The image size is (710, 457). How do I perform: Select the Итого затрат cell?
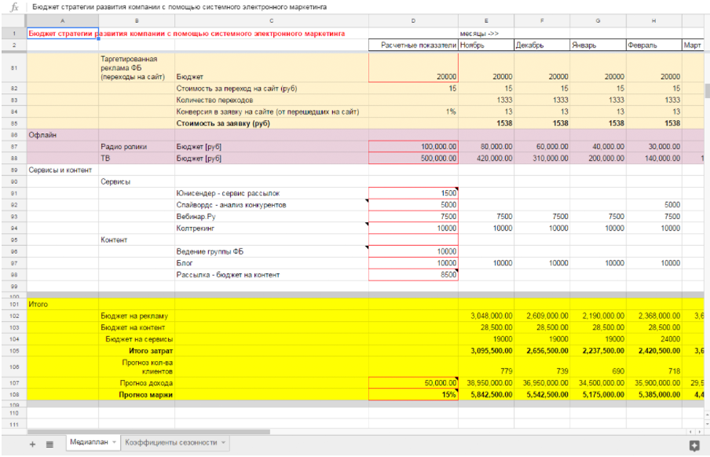[137, 351]
